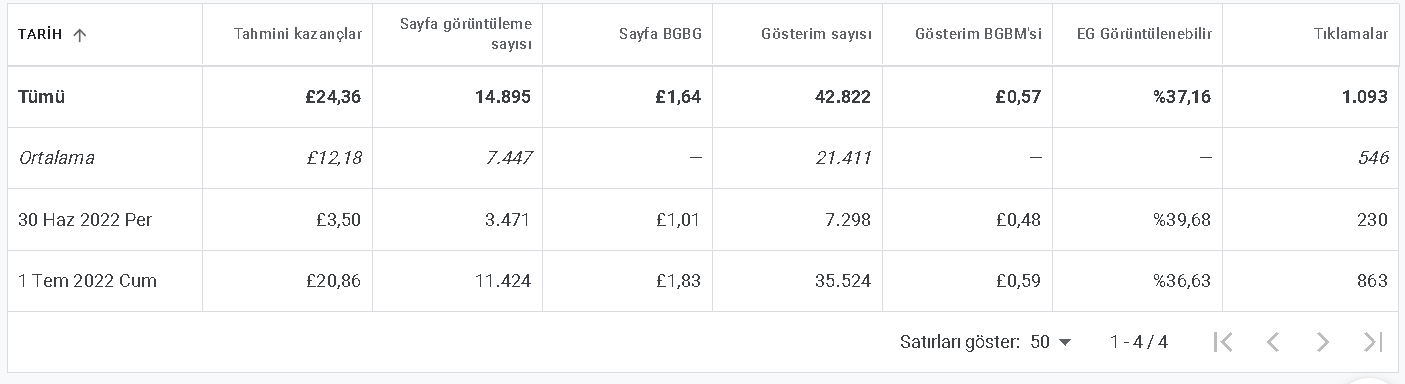Click the Ortalama average row label
This screenshot has height=384, width=1405.
pyautogui.click(x=56, y=158)
